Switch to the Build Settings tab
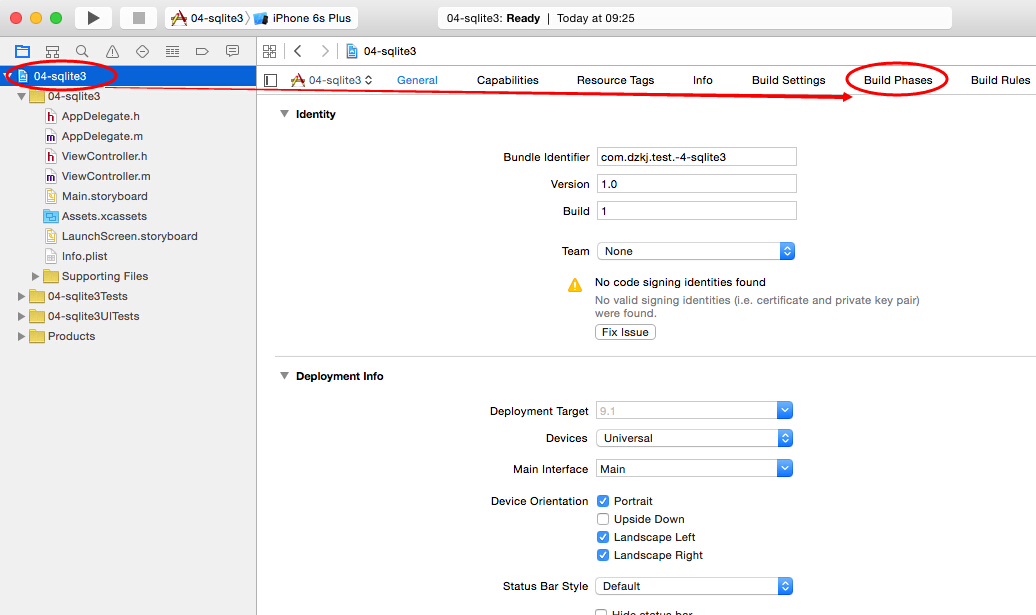This screenshot has width=1036, height=615. click(788, 80)
